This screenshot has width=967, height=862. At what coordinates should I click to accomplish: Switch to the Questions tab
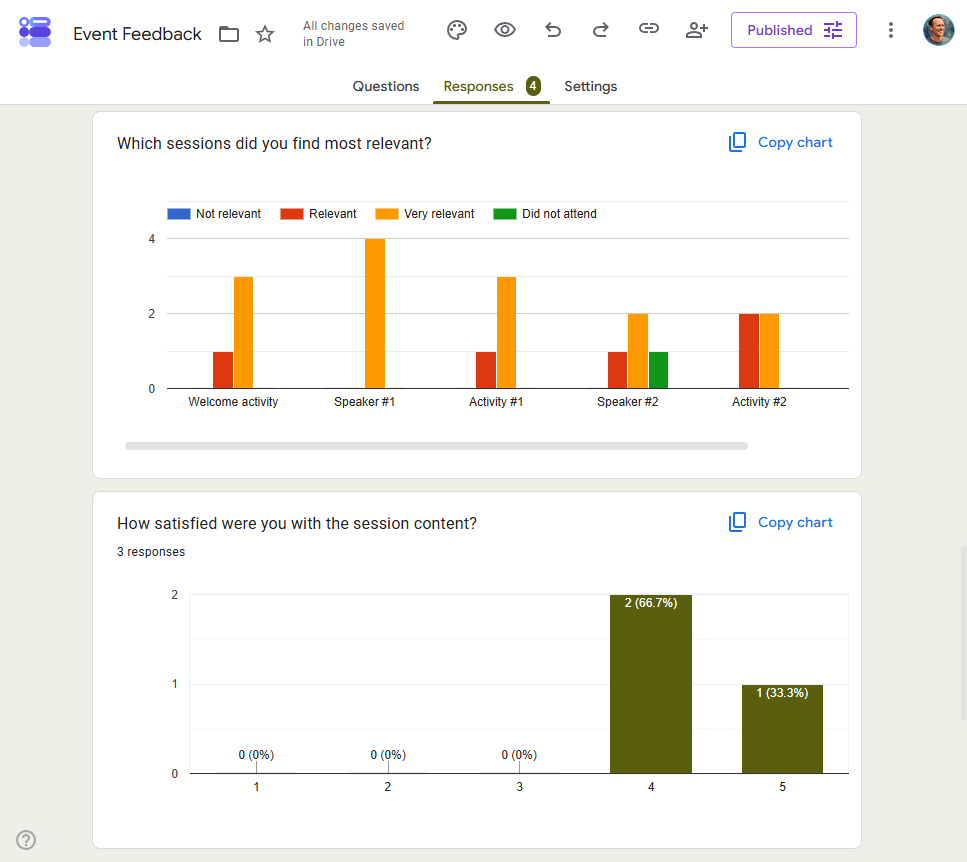[x=385, y=86]
